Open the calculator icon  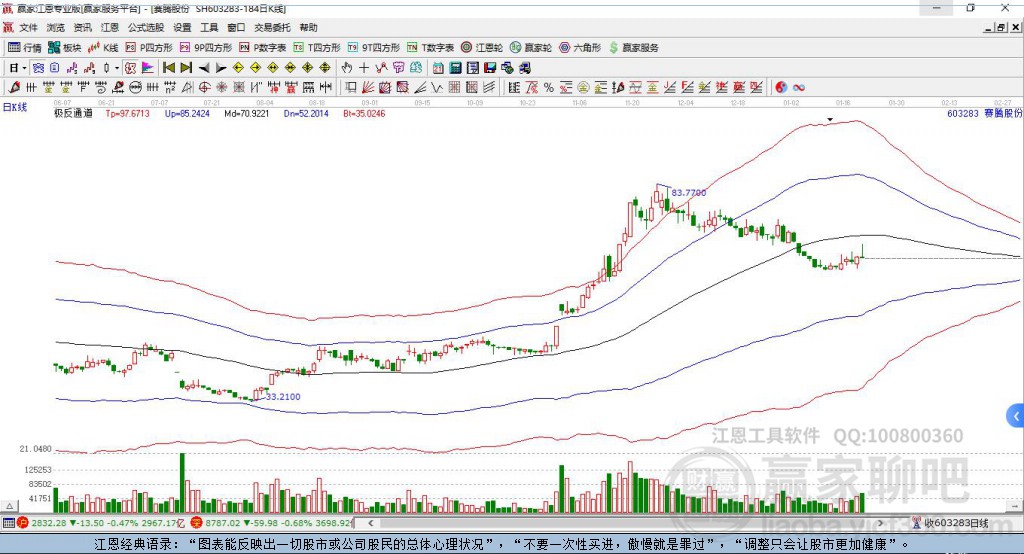(x=456, y=68)
